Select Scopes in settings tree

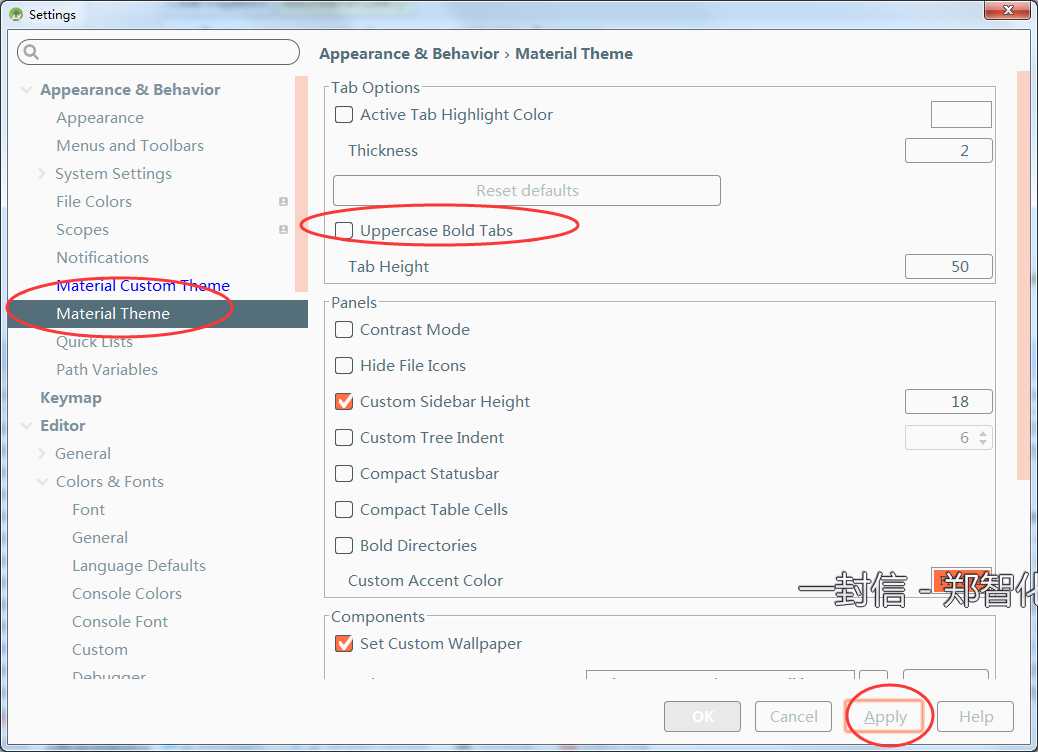[82, 230]
